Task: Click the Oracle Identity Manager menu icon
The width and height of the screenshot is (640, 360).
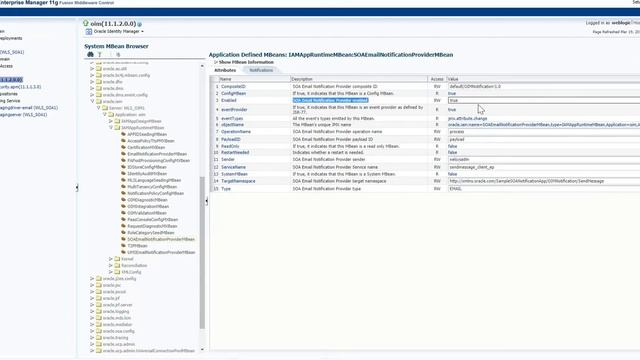Action: click(89, 31)
